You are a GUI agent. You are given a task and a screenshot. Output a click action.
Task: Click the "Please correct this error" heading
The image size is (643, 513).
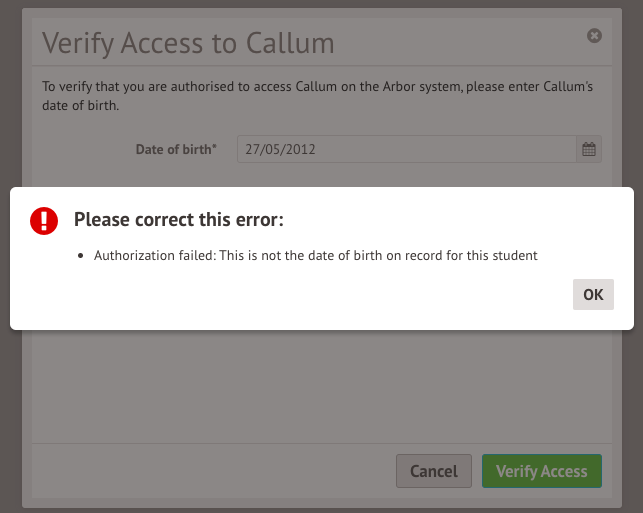tap(179, 220)
